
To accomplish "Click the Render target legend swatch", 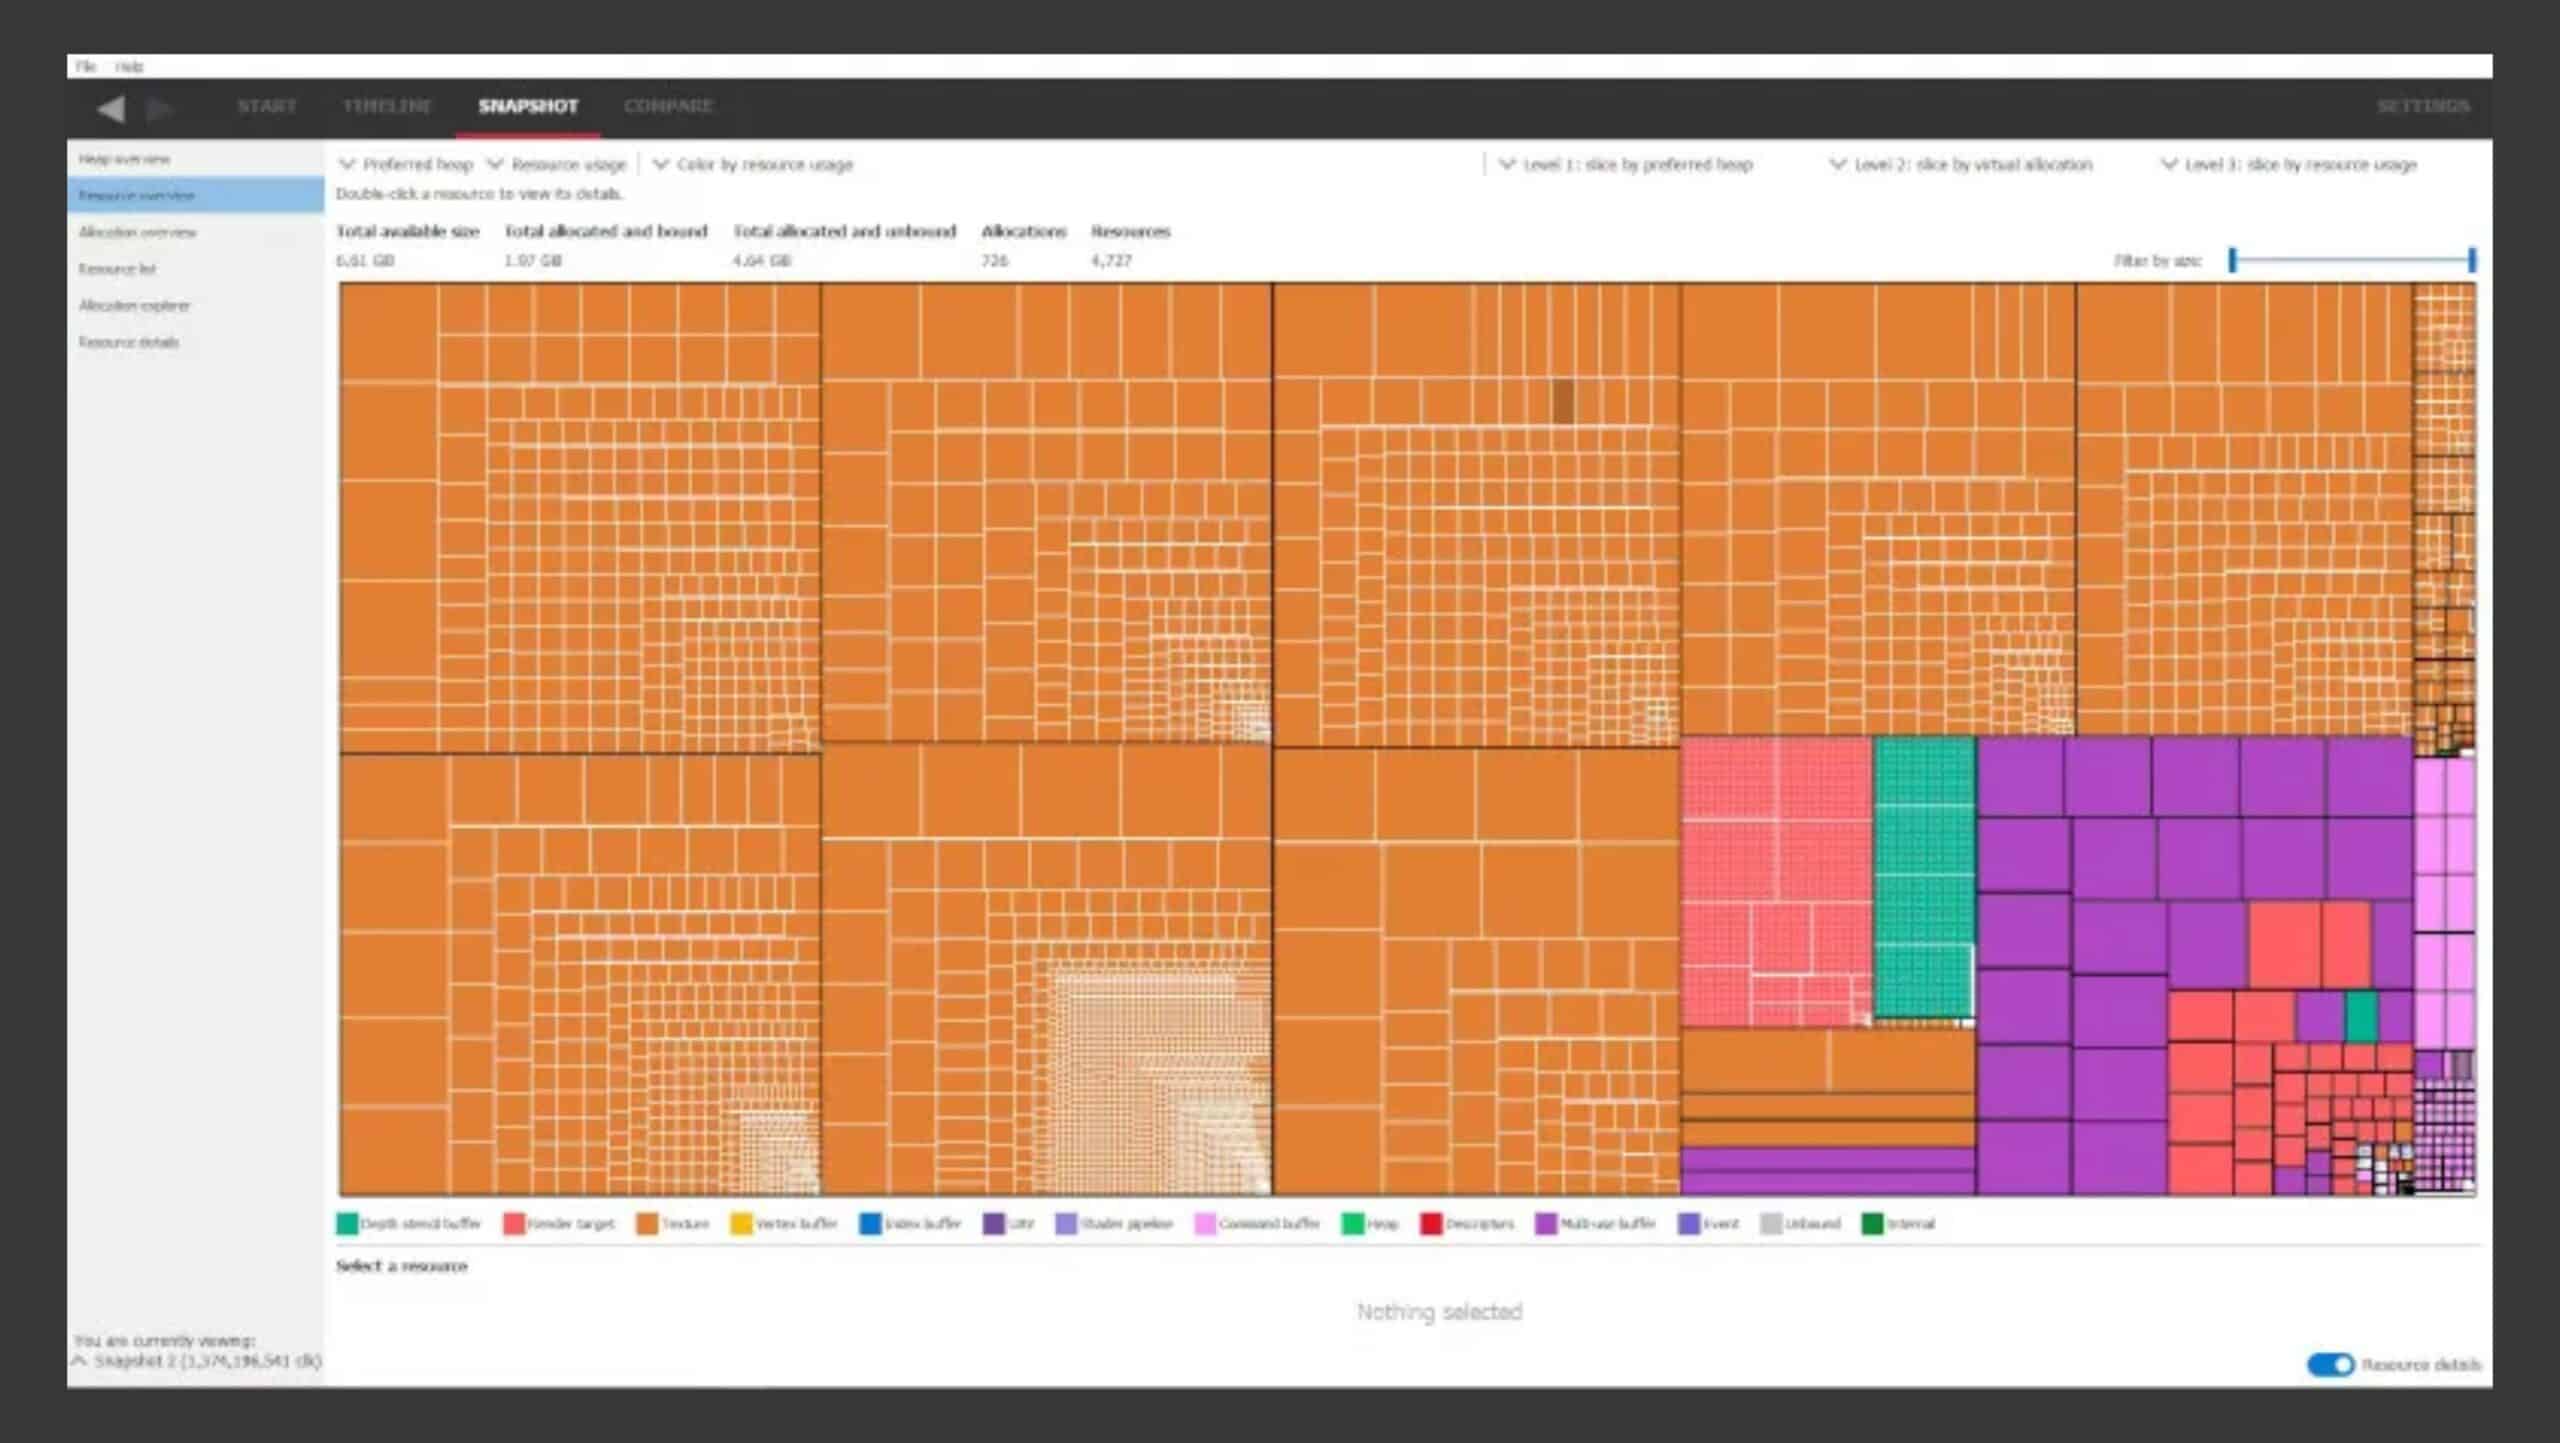I will tap(514, 1223).
